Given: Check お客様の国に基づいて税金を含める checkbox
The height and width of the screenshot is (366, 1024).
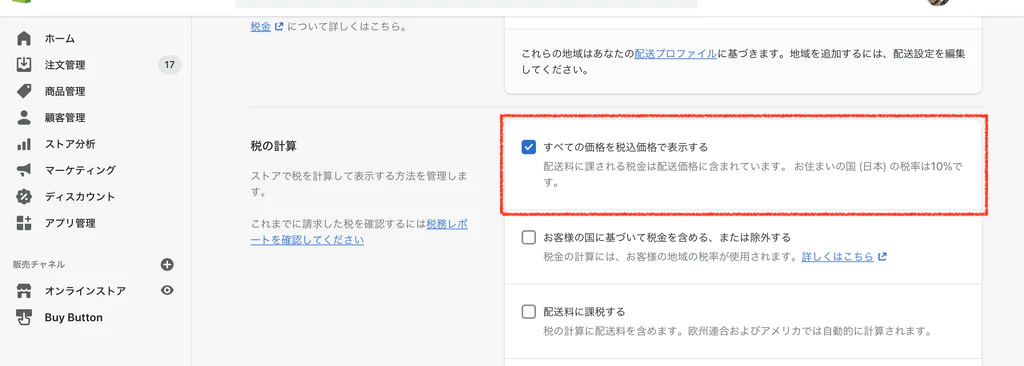Looking at the screenshot, I should 529,237.
